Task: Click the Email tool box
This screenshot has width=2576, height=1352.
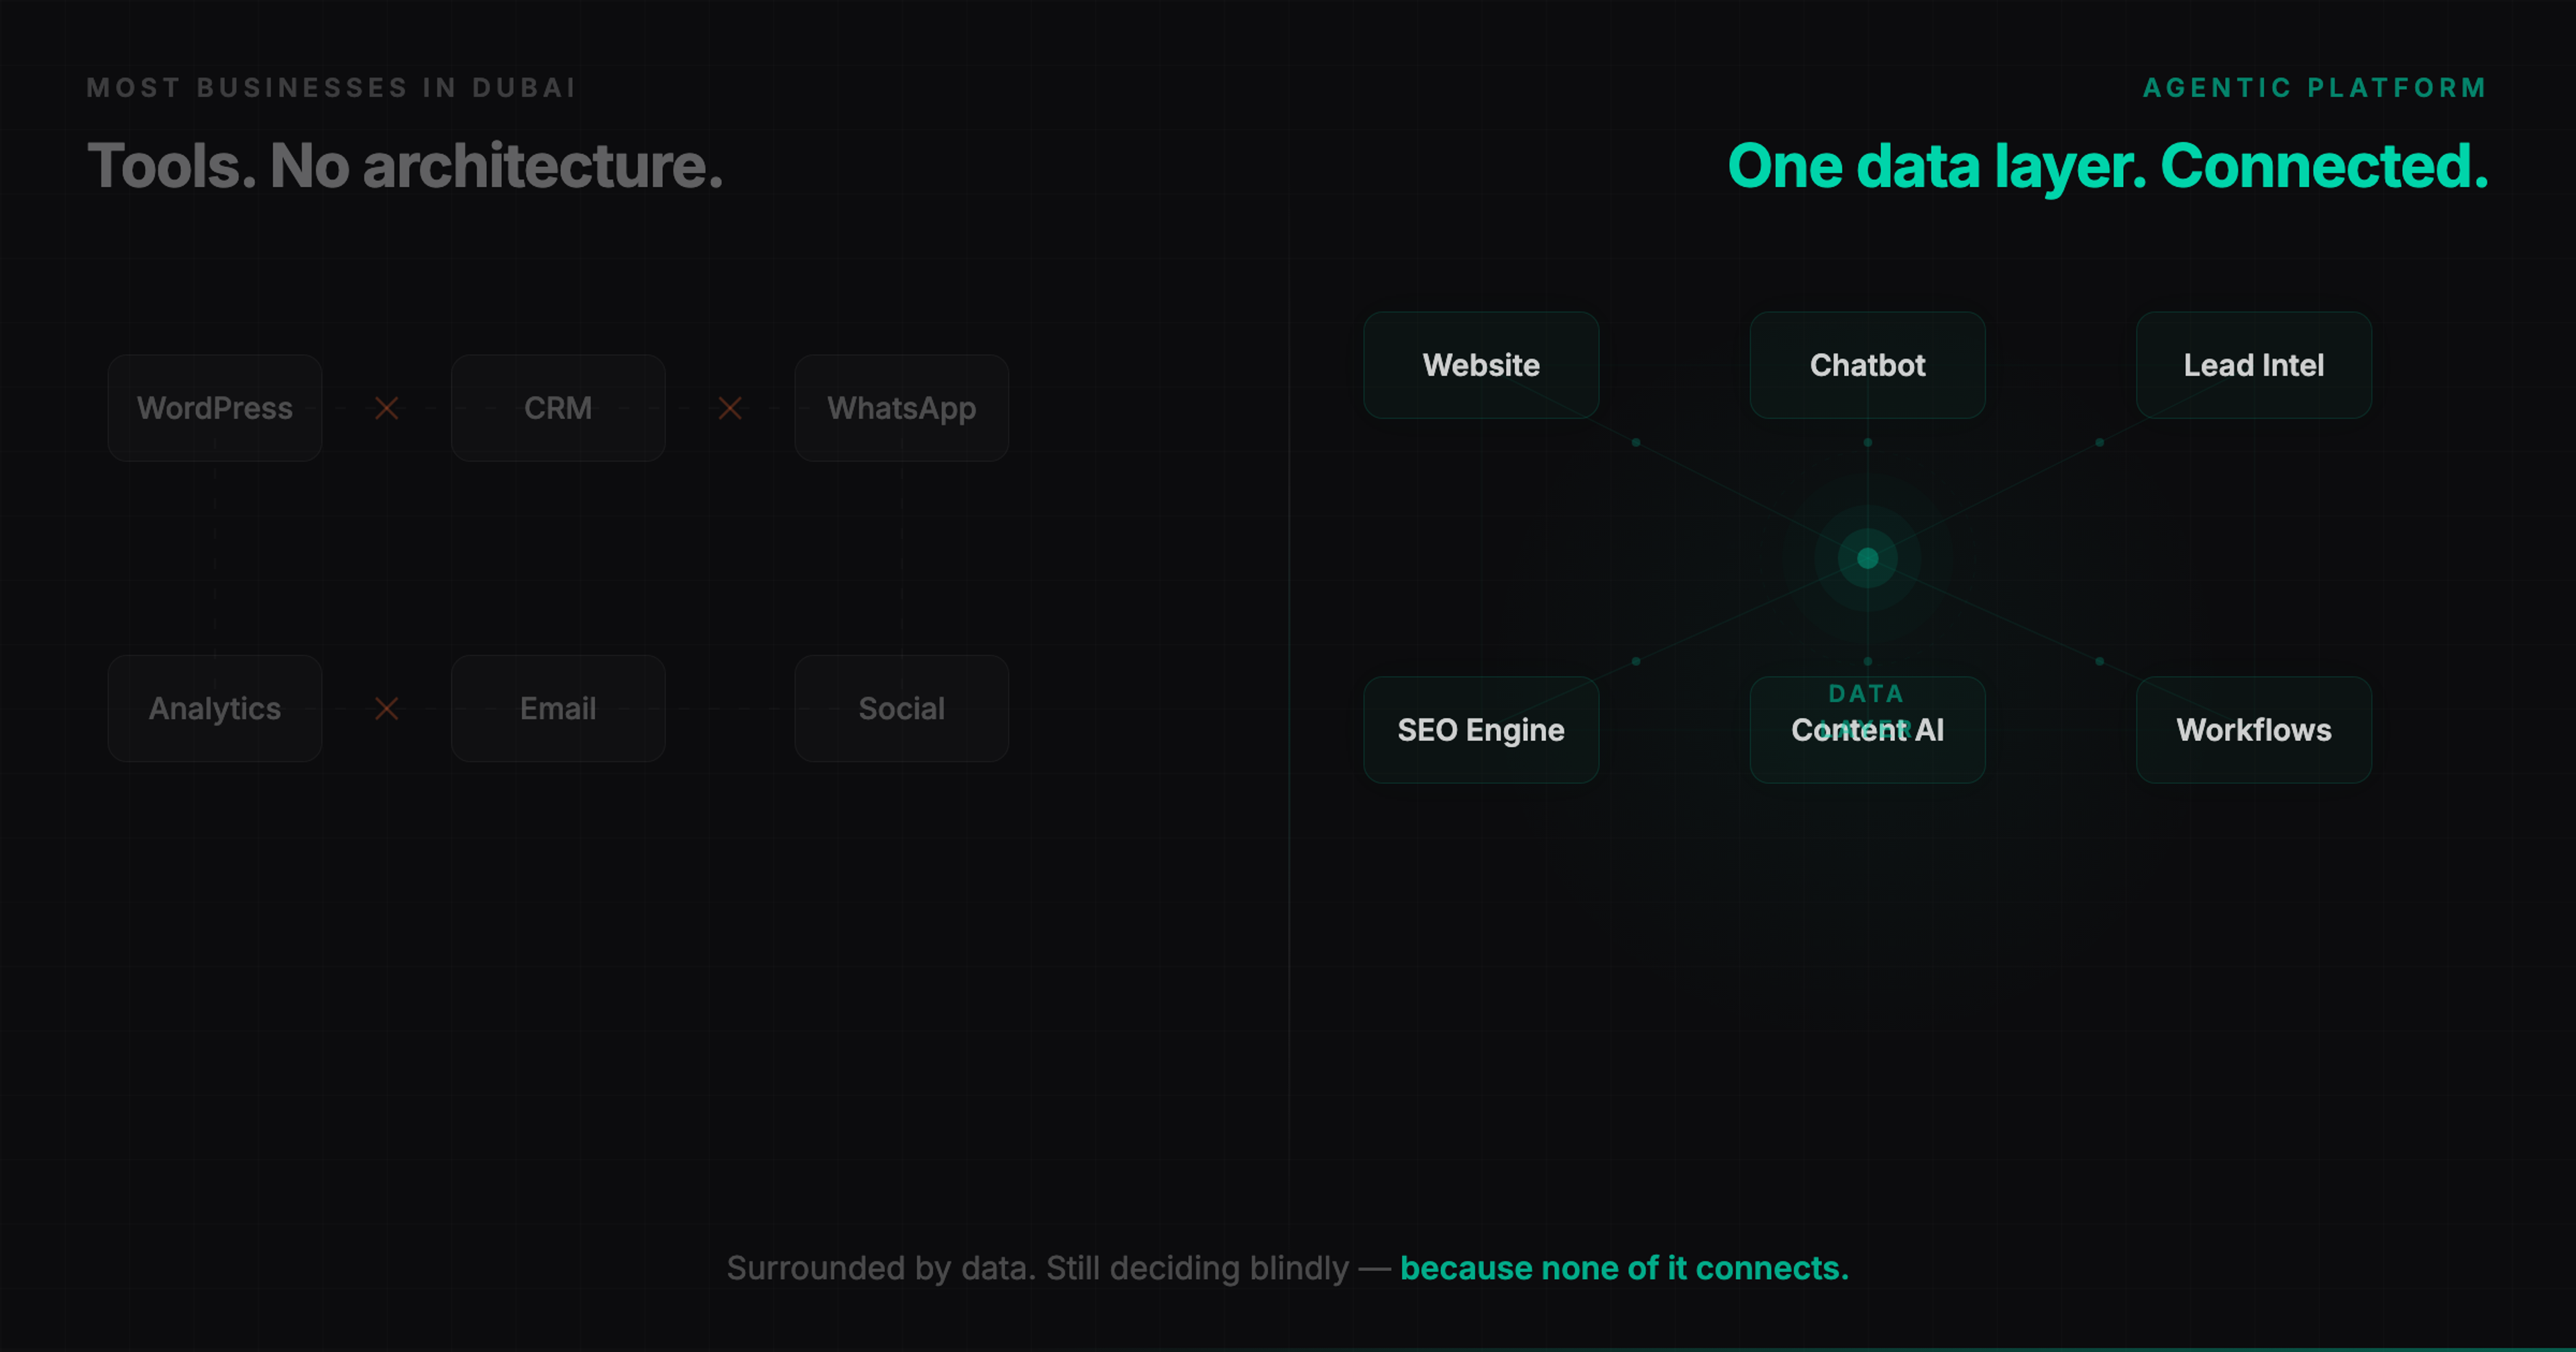Action: pos(558,708)
